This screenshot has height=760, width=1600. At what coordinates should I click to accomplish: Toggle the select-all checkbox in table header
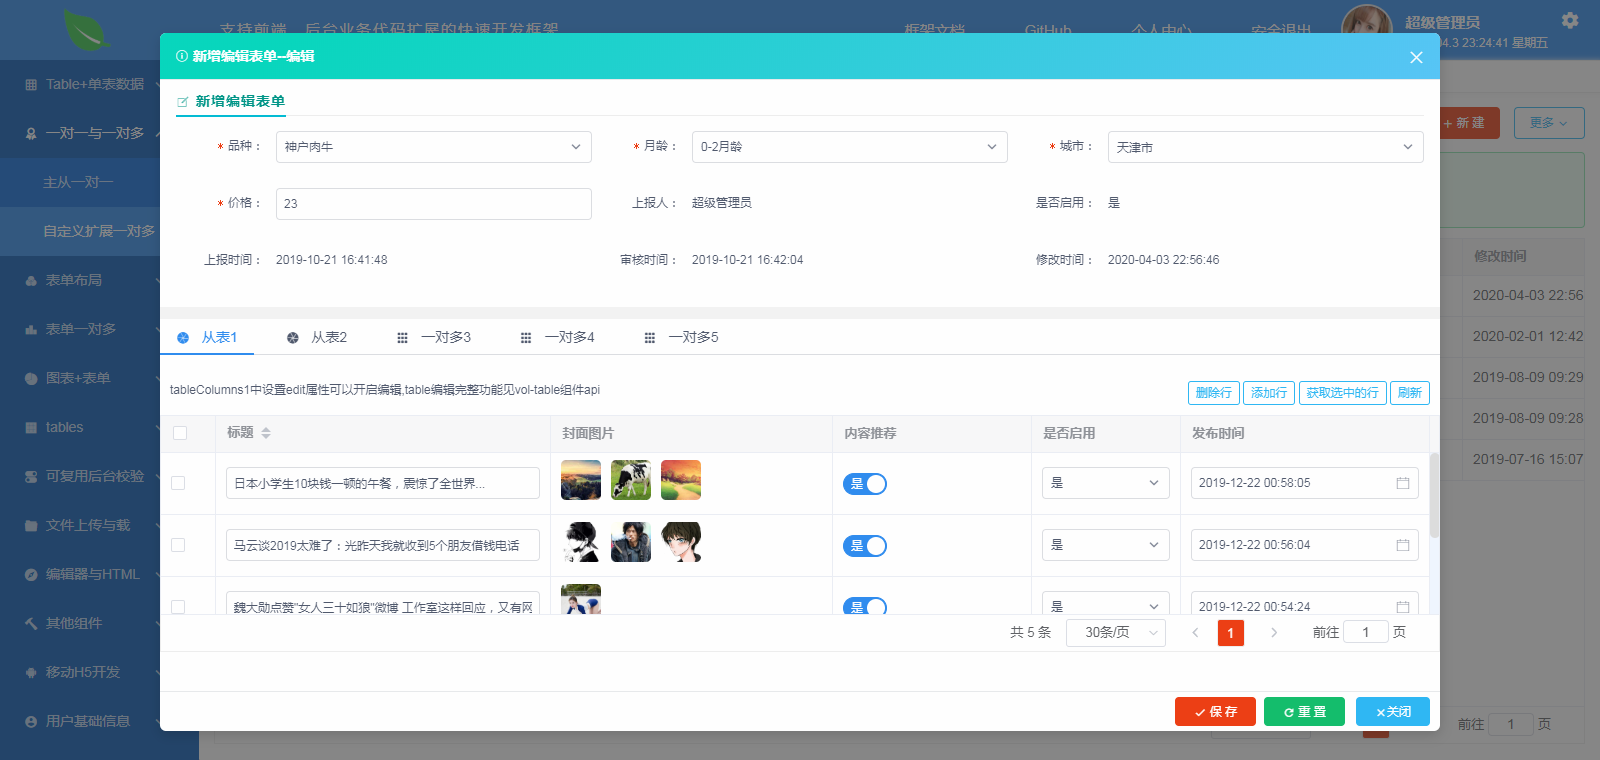[180, 433]
